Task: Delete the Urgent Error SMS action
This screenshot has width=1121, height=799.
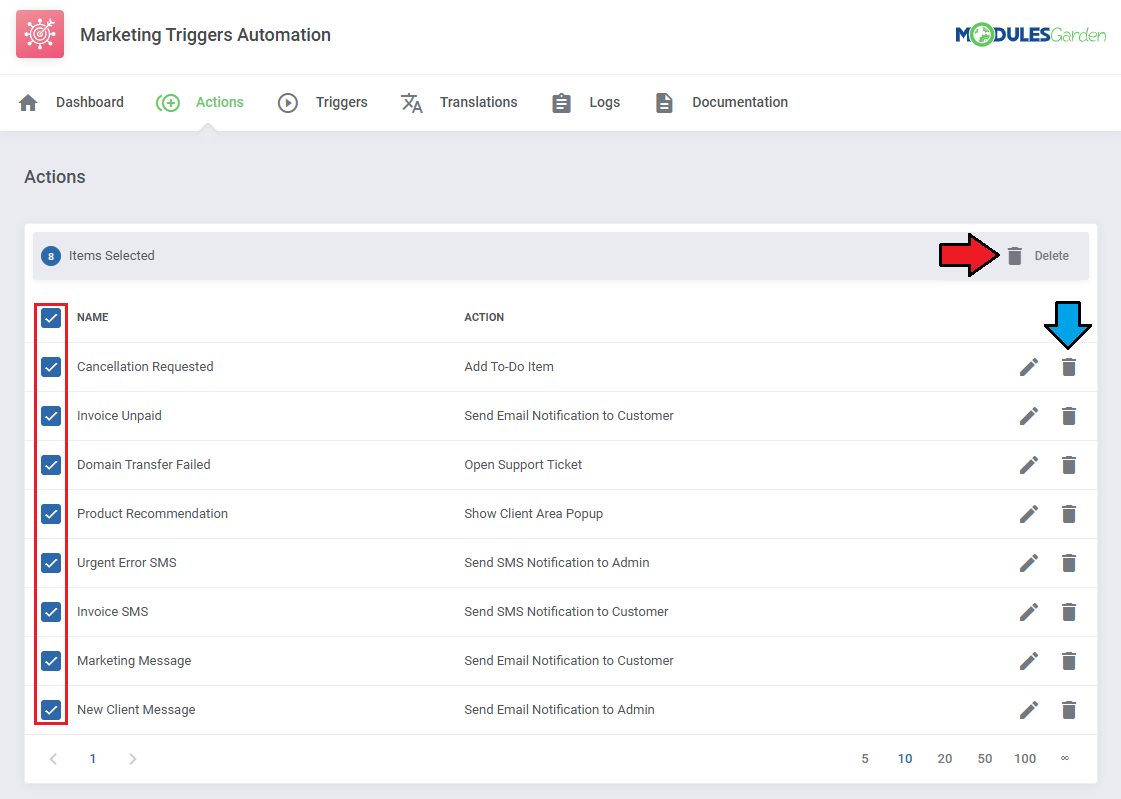Action: pos(1069,563)
